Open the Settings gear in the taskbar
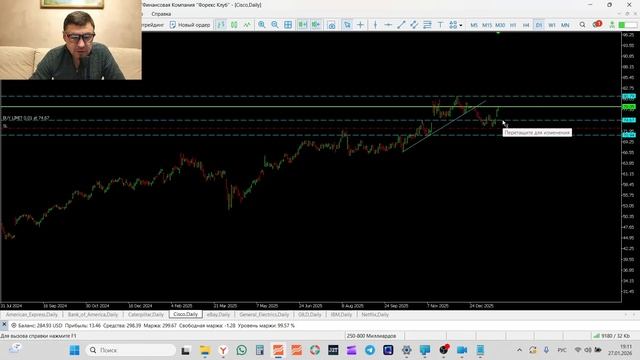Screen dimensions: 640x360 pyautogui.click(x=406, y=350)
